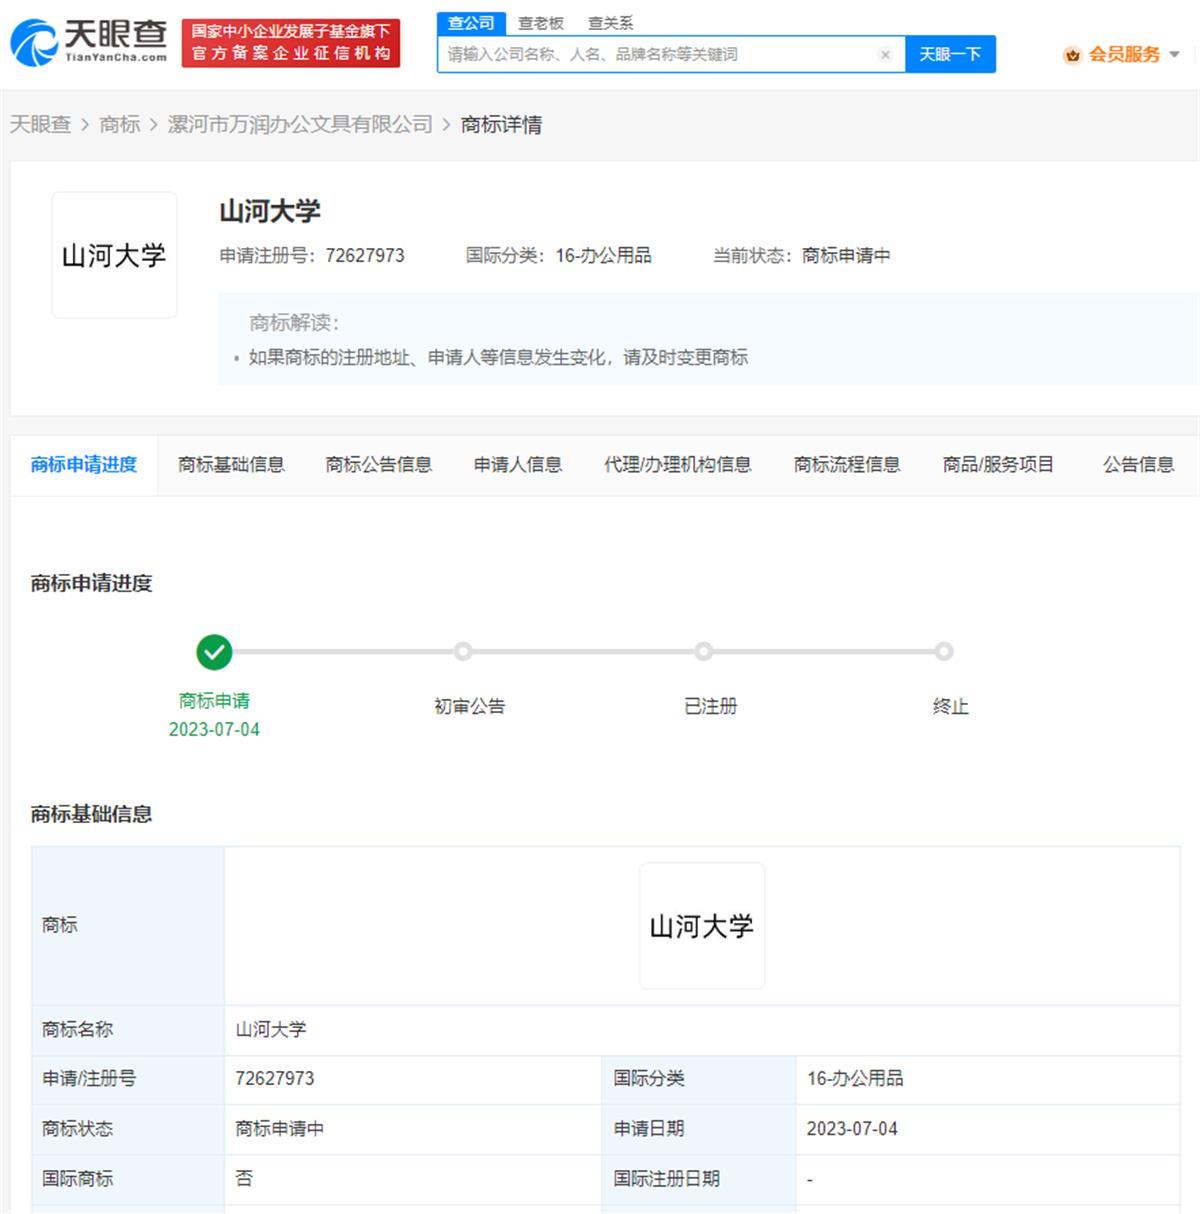This screenshot has height=1214, width=1200.
Task: Return via the 商标 breadcrumb link
Action: [120, 124]
